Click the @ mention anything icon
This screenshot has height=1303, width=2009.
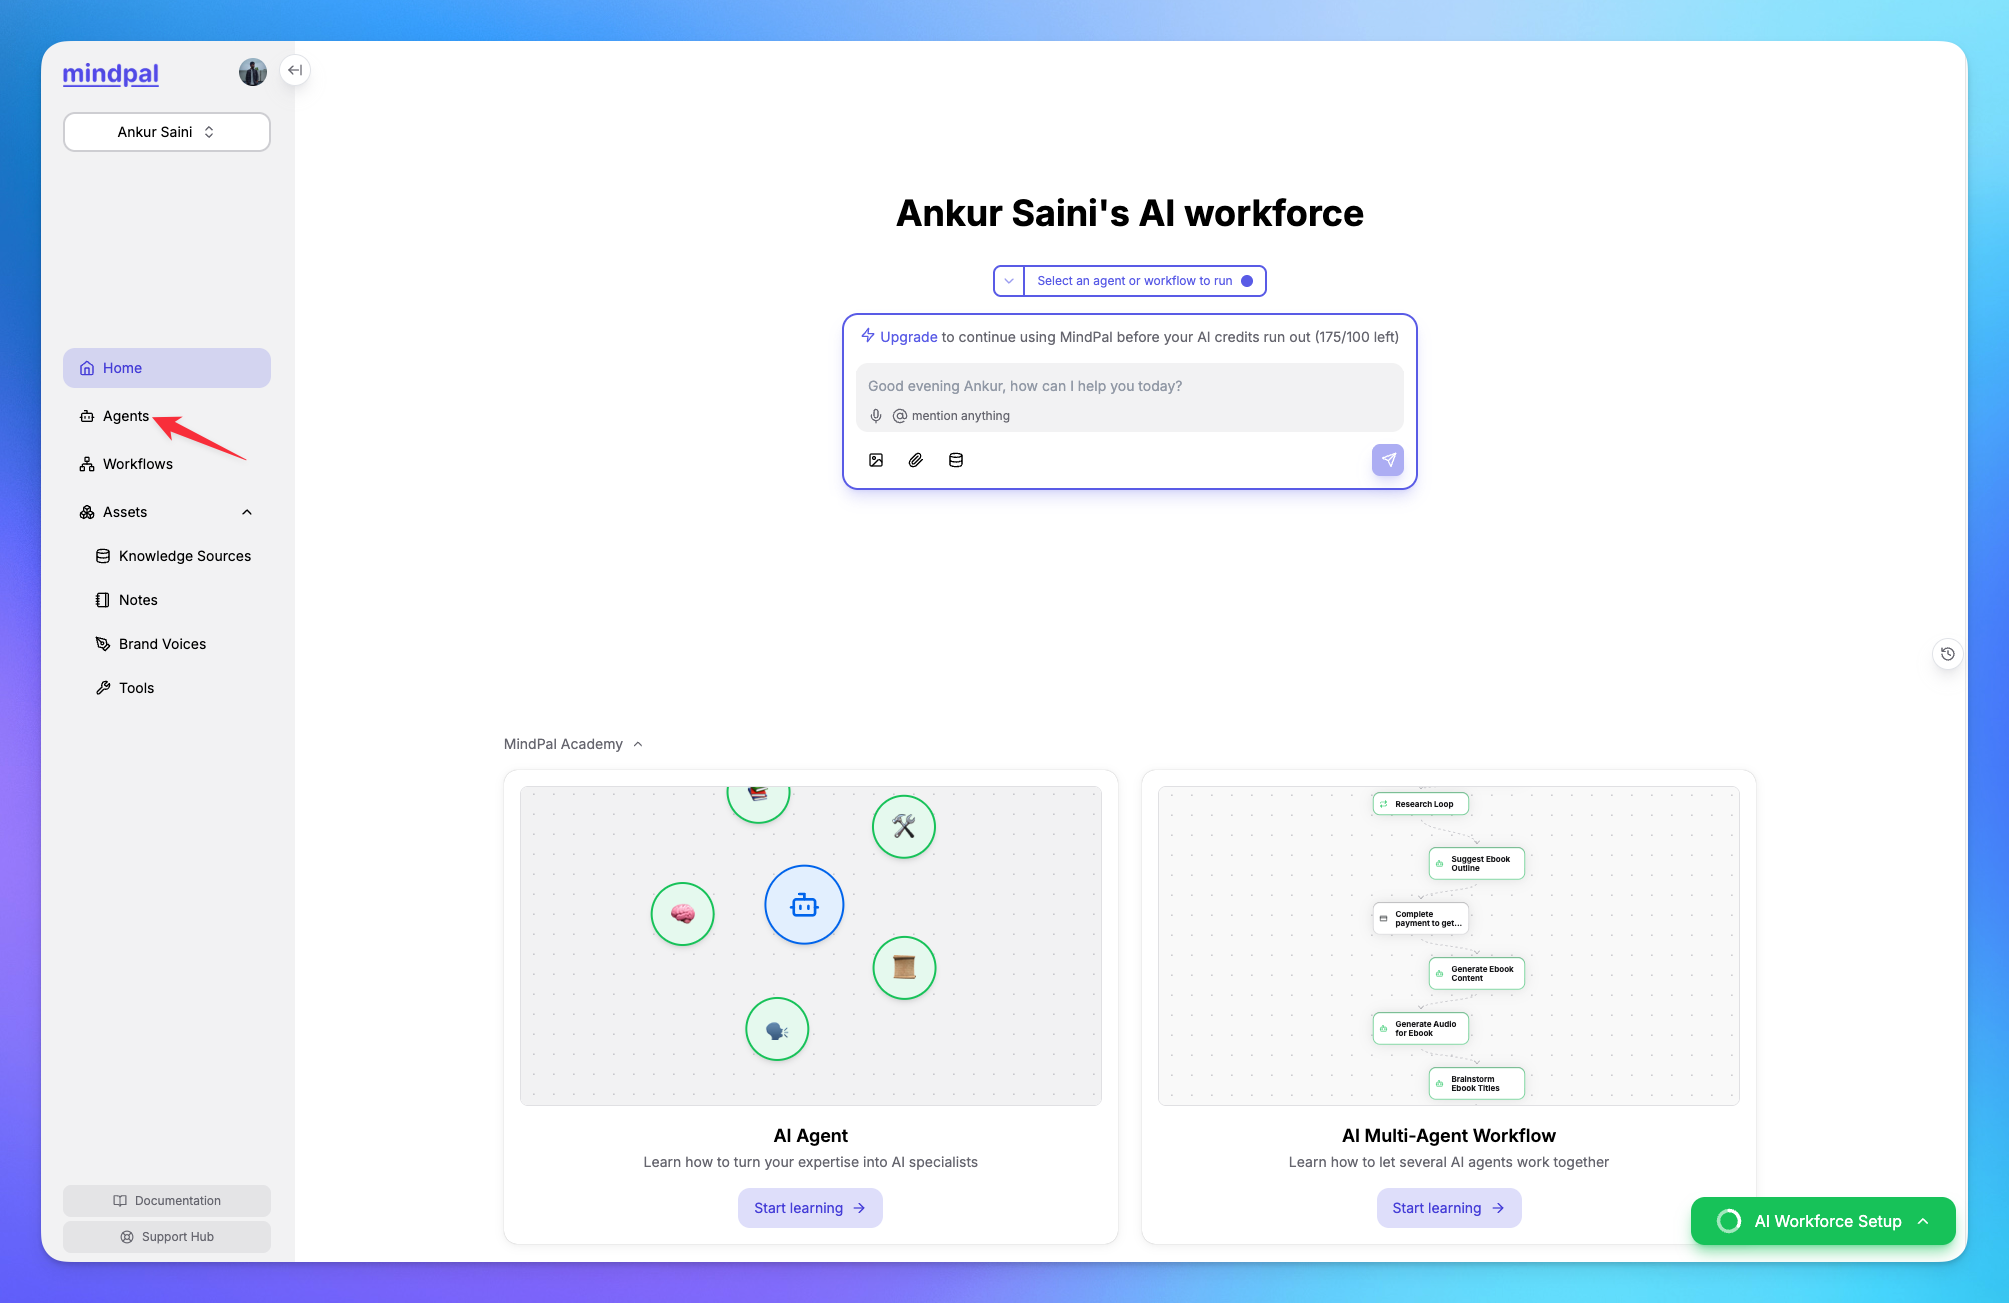coord(899,415)
